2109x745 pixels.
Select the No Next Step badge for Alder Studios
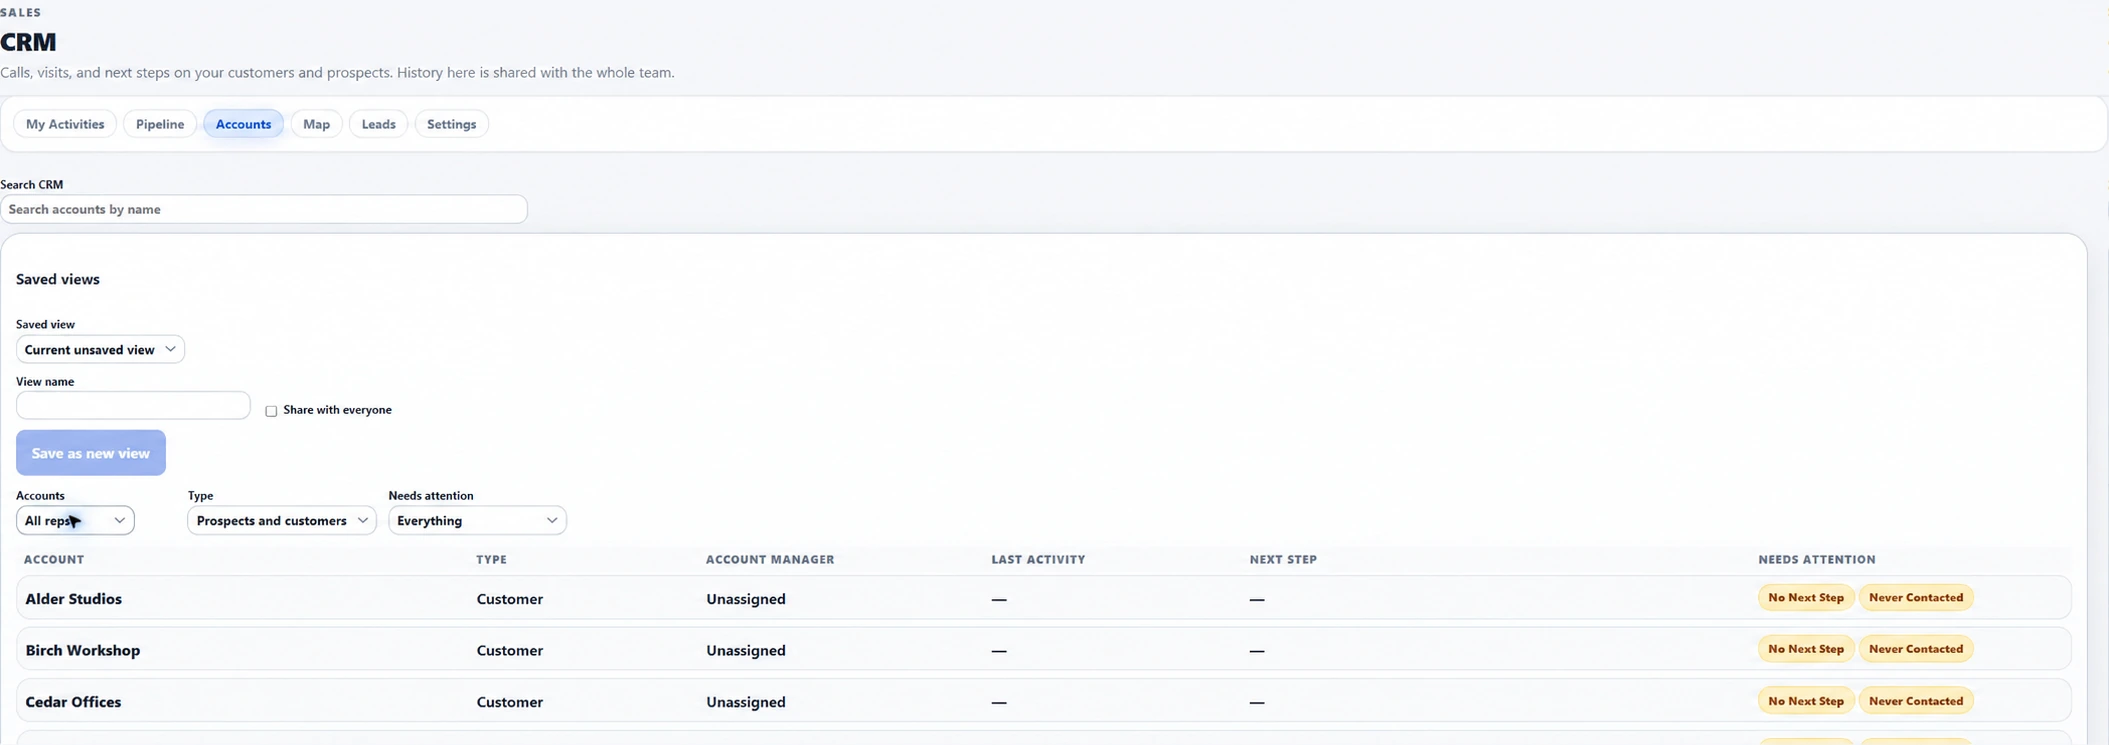point(1806,598)
